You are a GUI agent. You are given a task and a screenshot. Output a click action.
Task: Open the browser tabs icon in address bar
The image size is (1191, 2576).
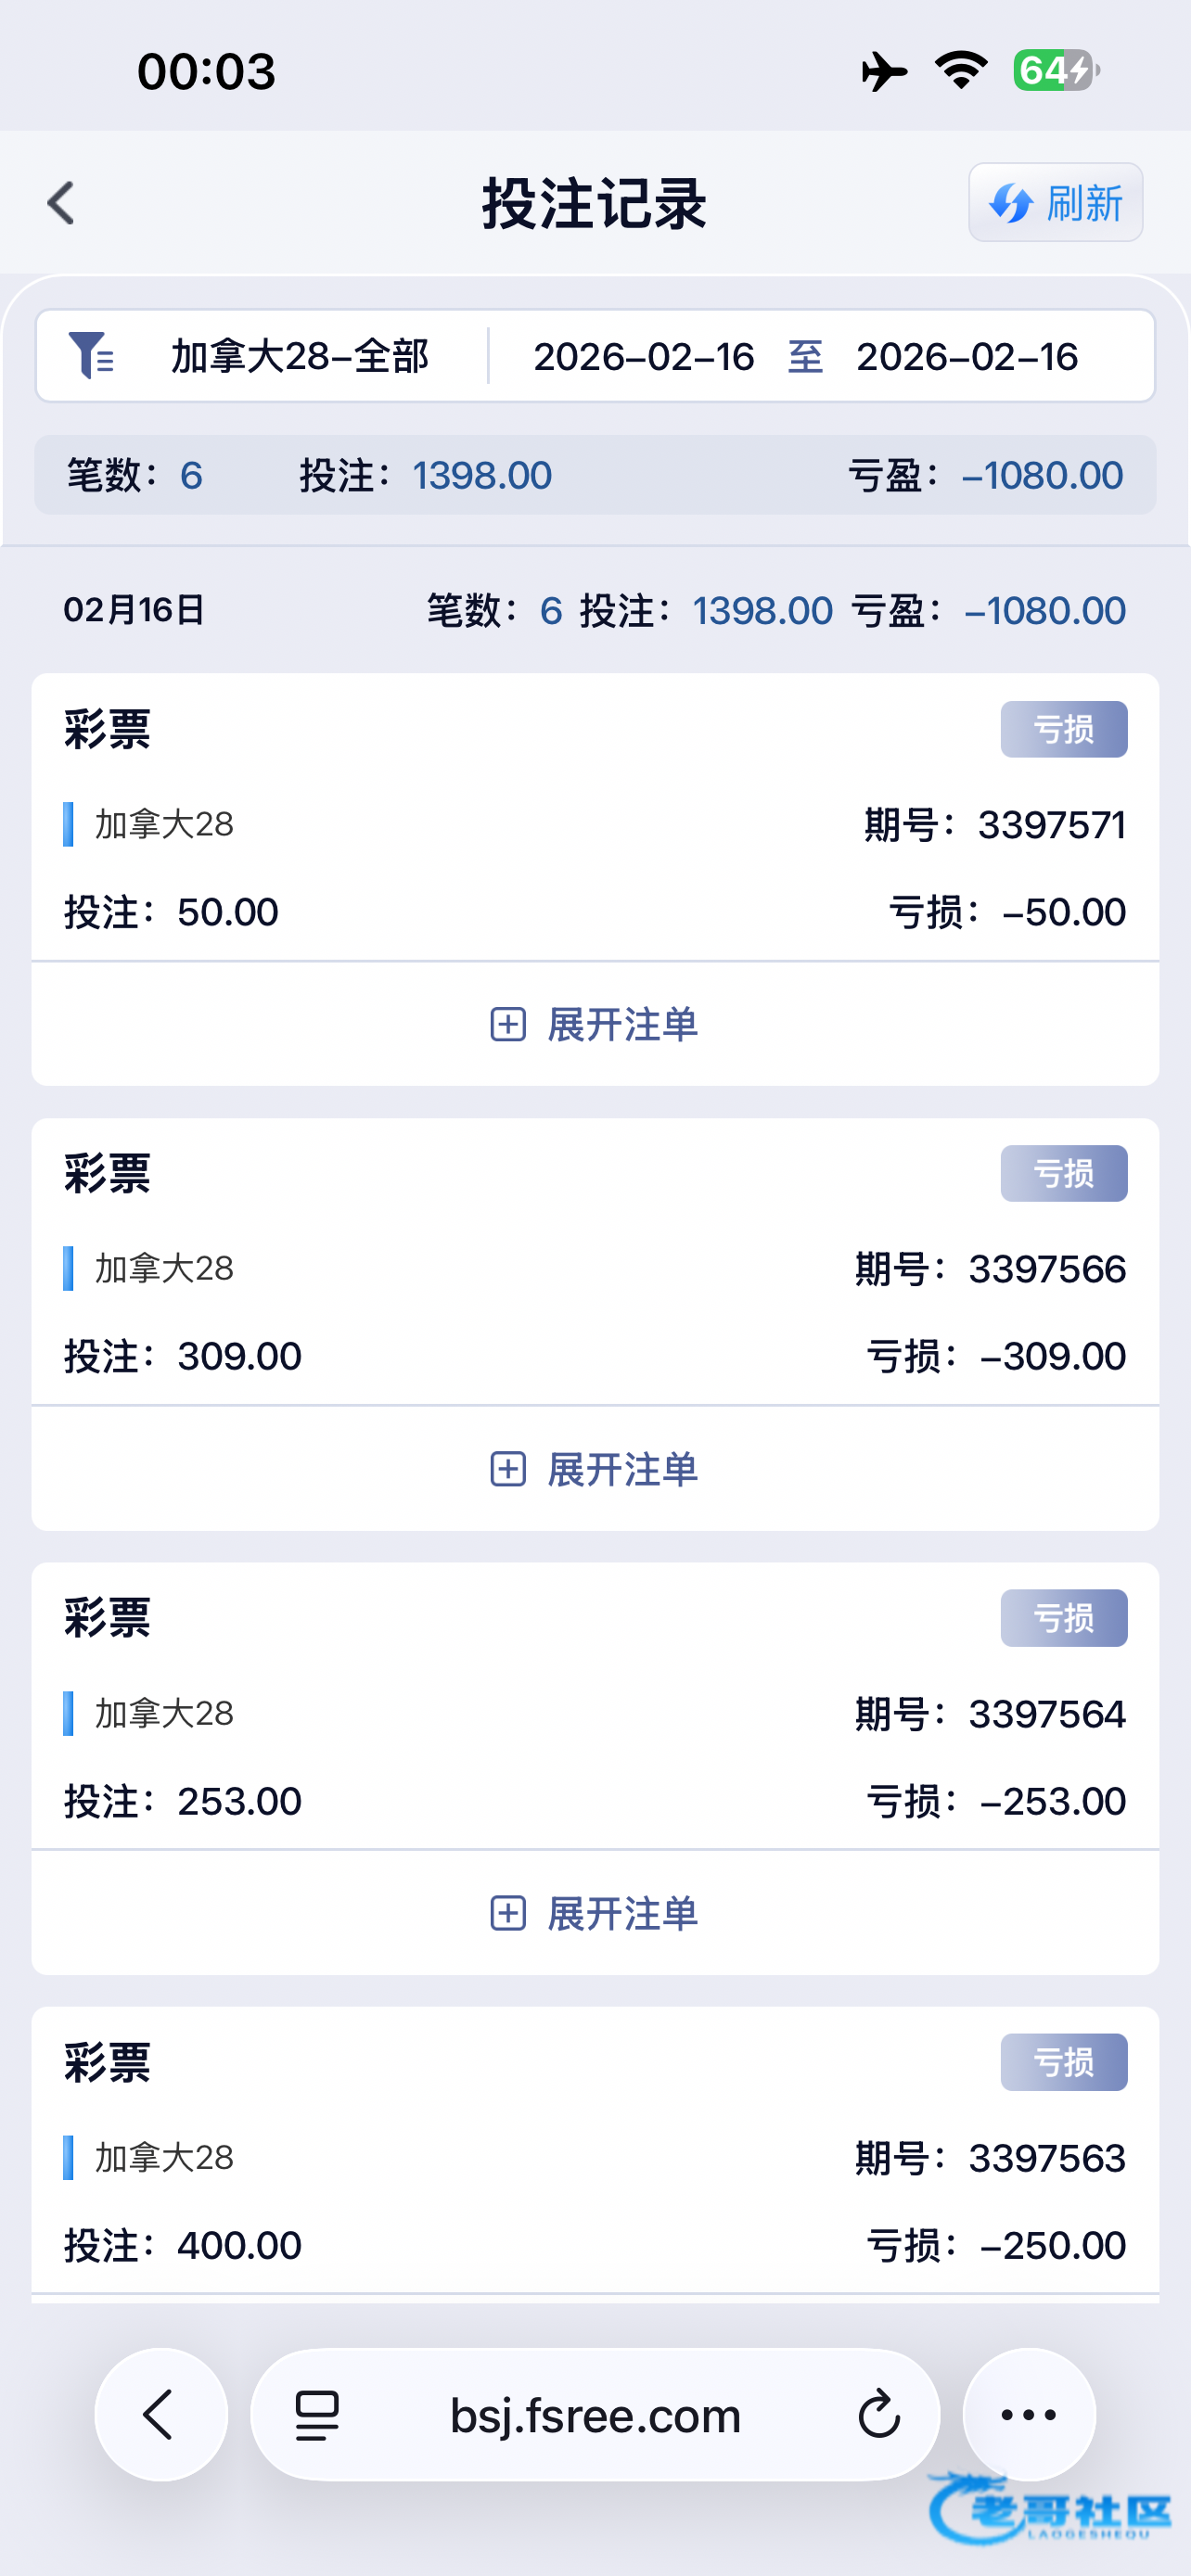pyautogui.click(x=317, y=2416)
